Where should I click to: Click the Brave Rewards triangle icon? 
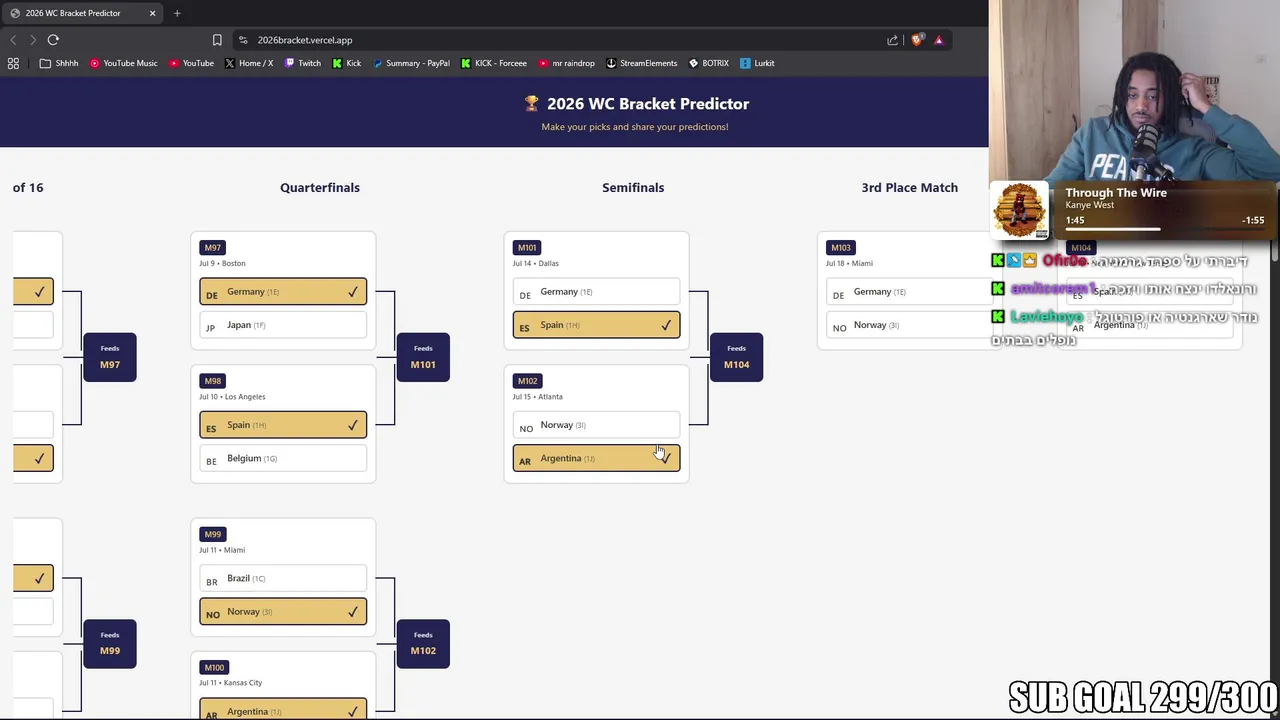tap(938, 40)
